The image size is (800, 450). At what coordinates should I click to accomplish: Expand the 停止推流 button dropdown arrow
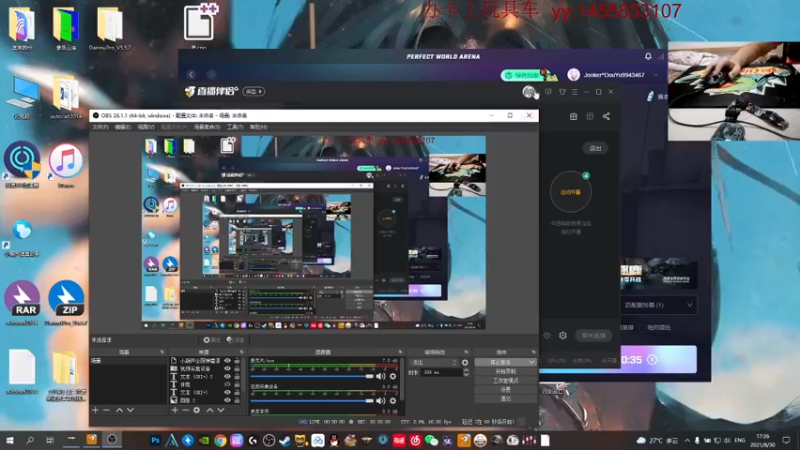point(531,362)
